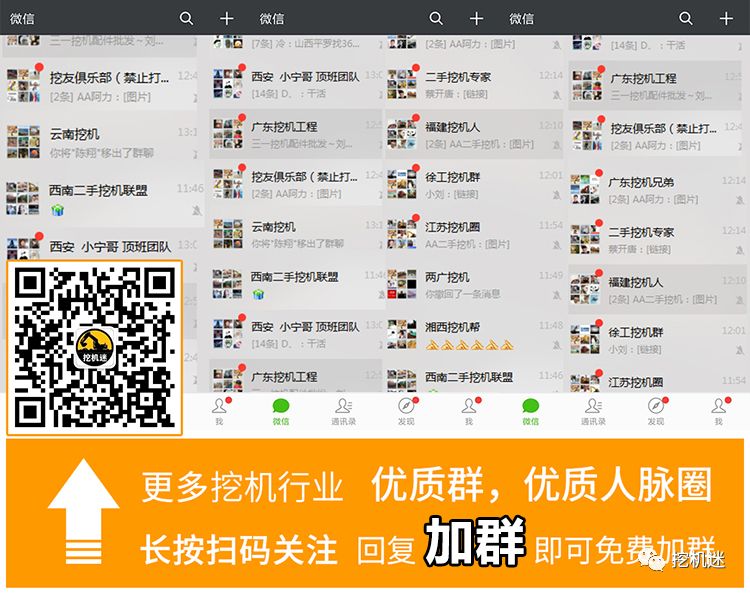The width and height of the screenshot is (750, 593).
Task: Select the left-hand green 微信 bottom tab
Action: click(x=281, y=412)
